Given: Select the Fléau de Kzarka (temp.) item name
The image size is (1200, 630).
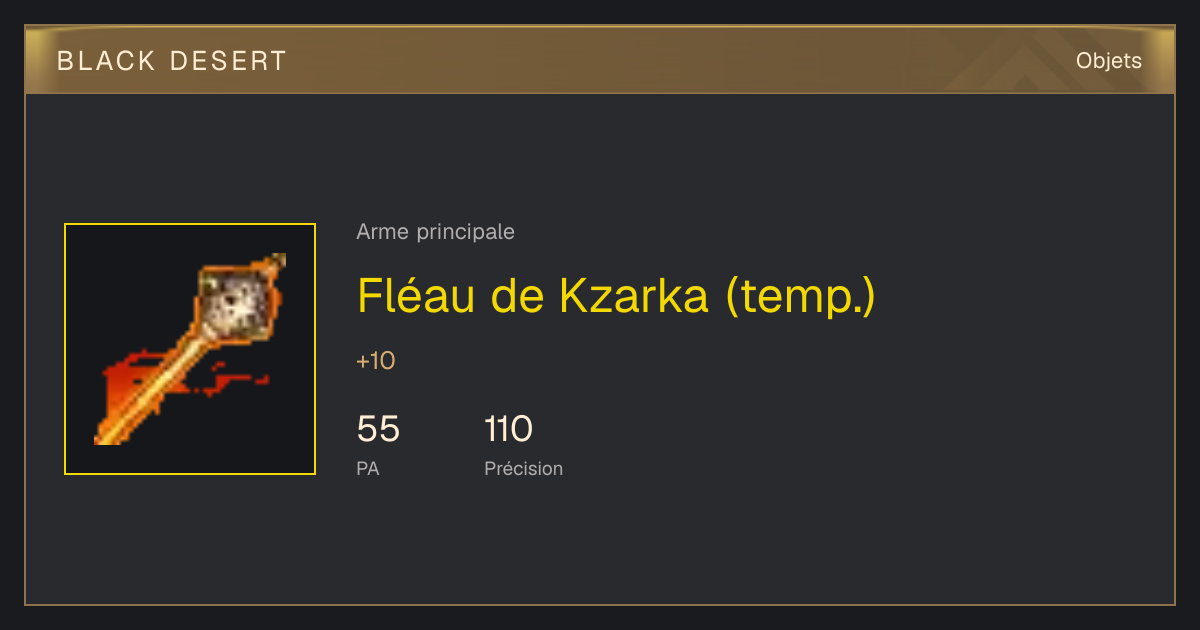Looking at the screenshot, I should click(x=616, y=296).
